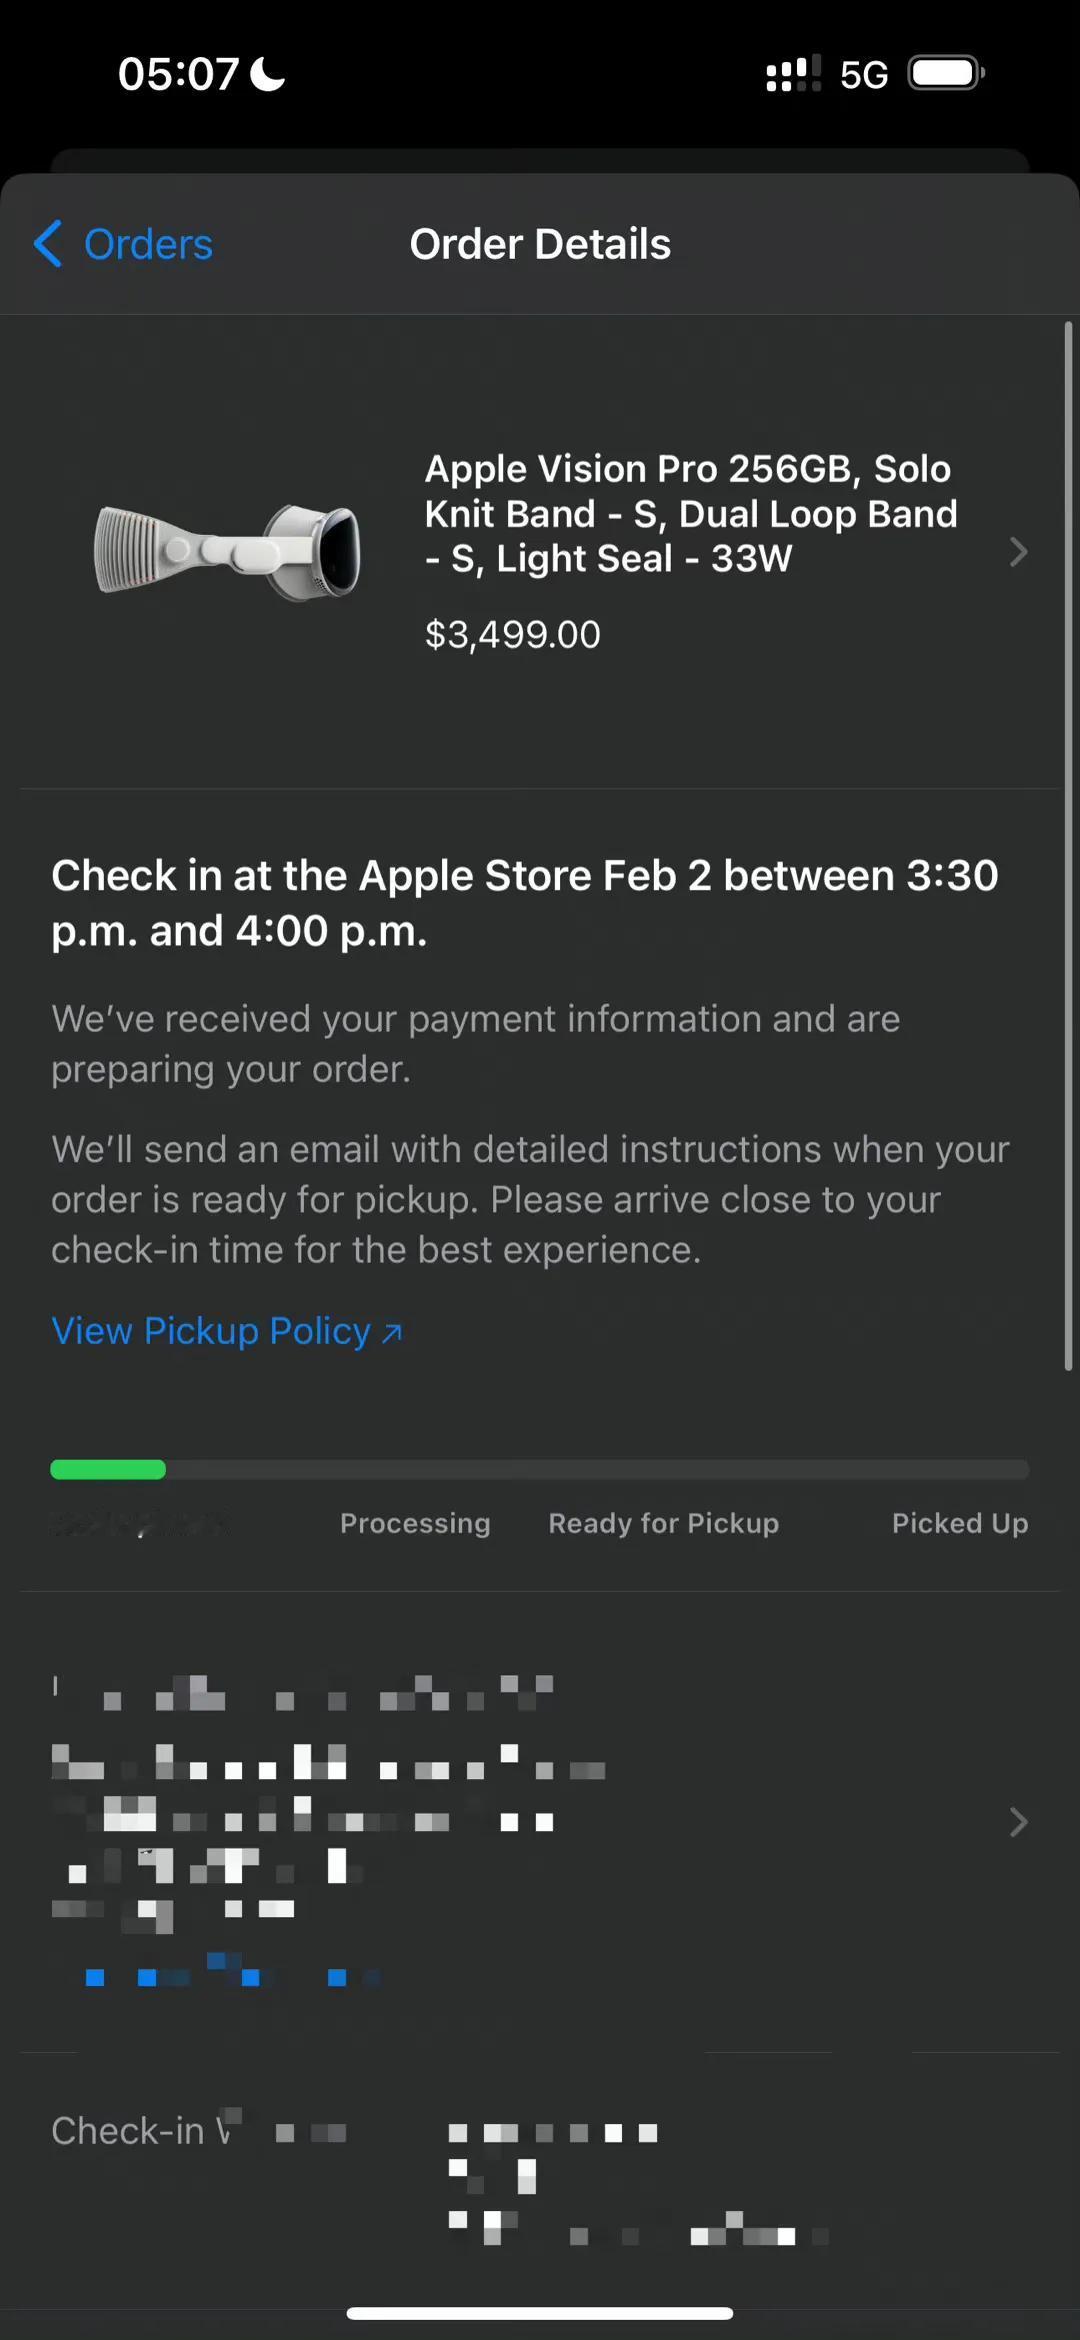Tap the $3,499.00 price text
Screen dimensions: 1080x2340
[x=512, y=634]
